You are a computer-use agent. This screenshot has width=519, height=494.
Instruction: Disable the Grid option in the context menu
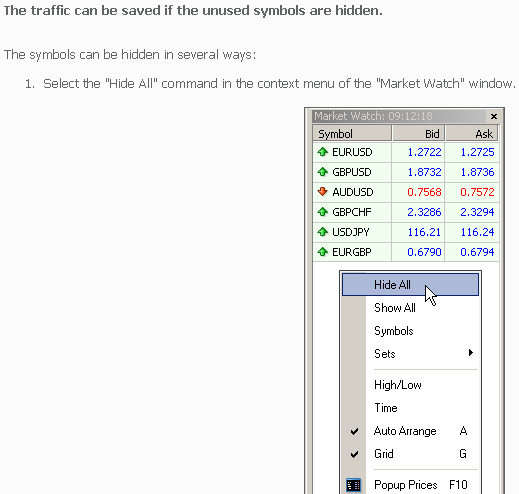point(411,454)
